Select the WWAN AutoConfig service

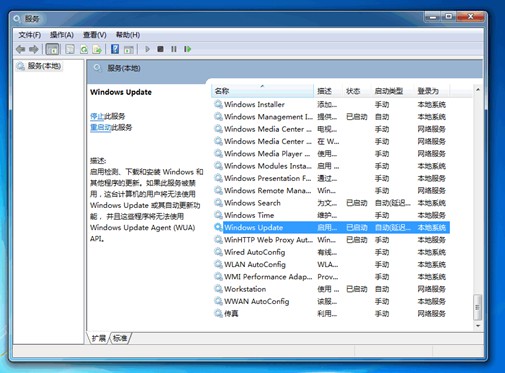click(331, 301)
